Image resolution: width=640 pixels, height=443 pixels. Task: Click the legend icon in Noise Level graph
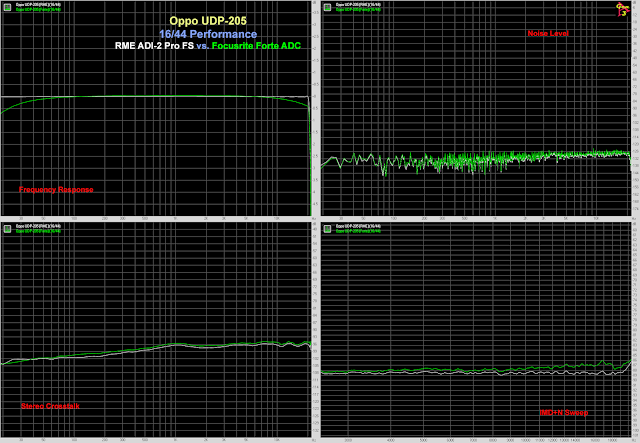pyautogui.click(x=327, y=7)
